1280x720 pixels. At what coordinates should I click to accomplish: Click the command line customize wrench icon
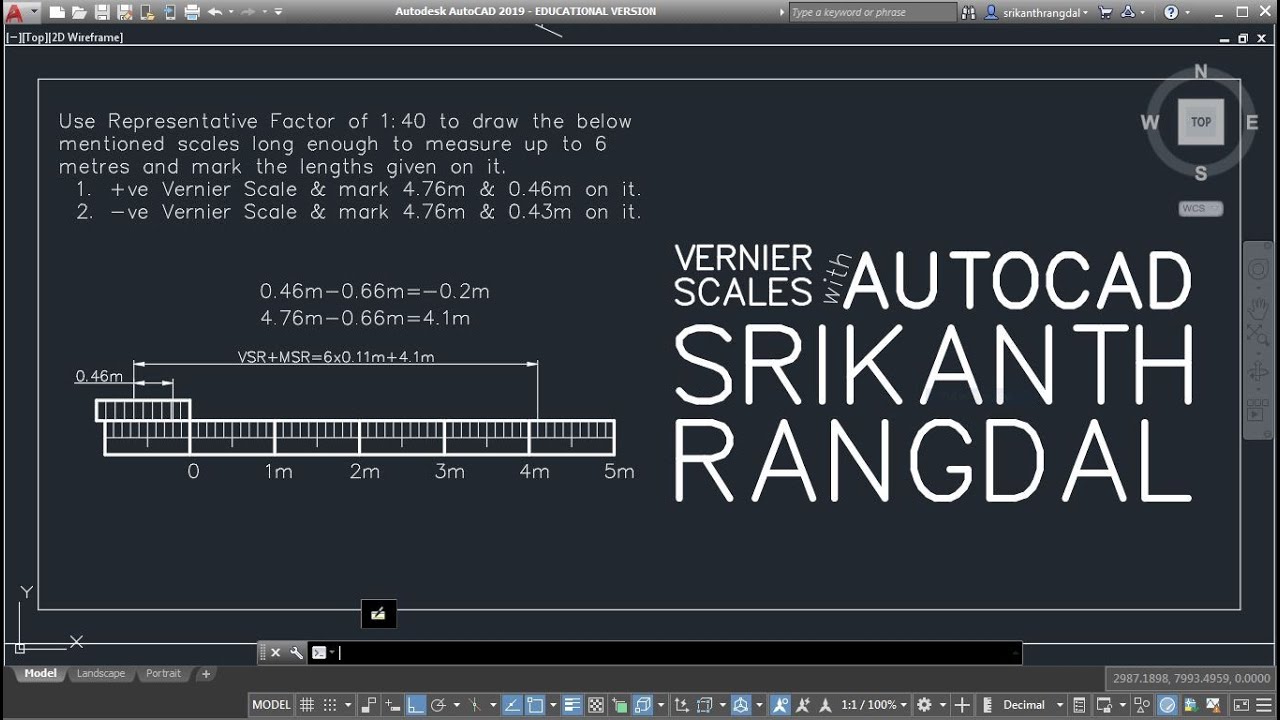pos(296,653)
